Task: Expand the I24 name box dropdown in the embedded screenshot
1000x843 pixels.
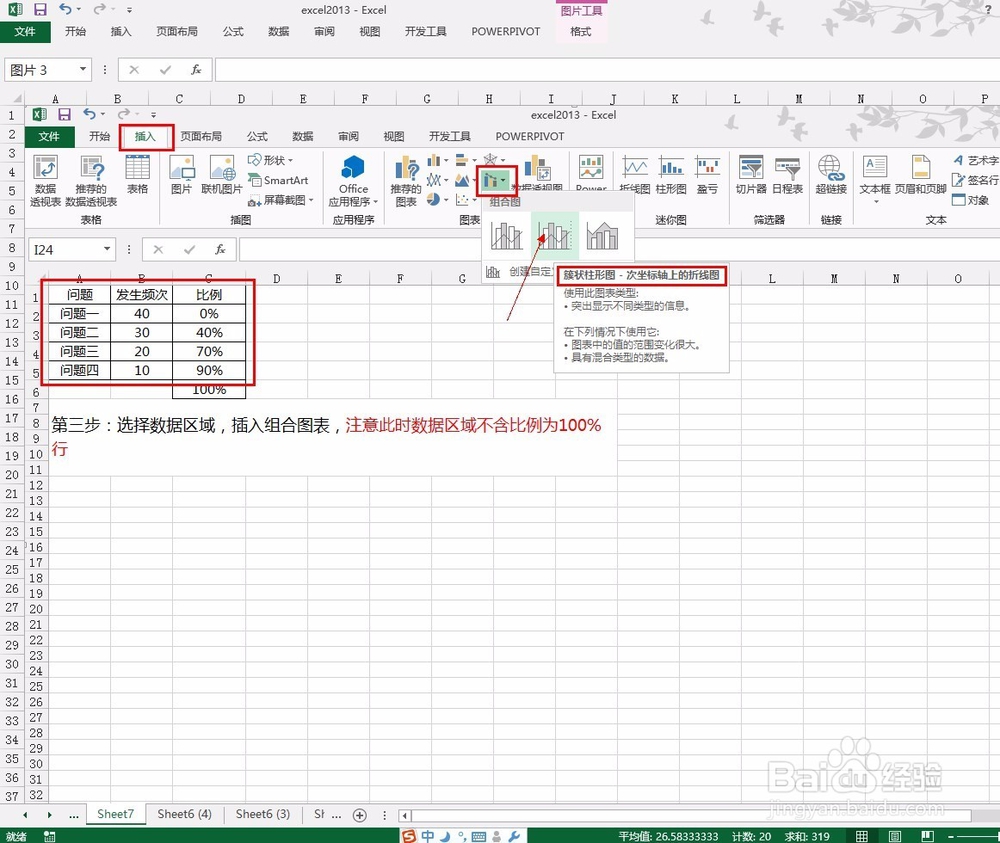Action: click(107, 249)
